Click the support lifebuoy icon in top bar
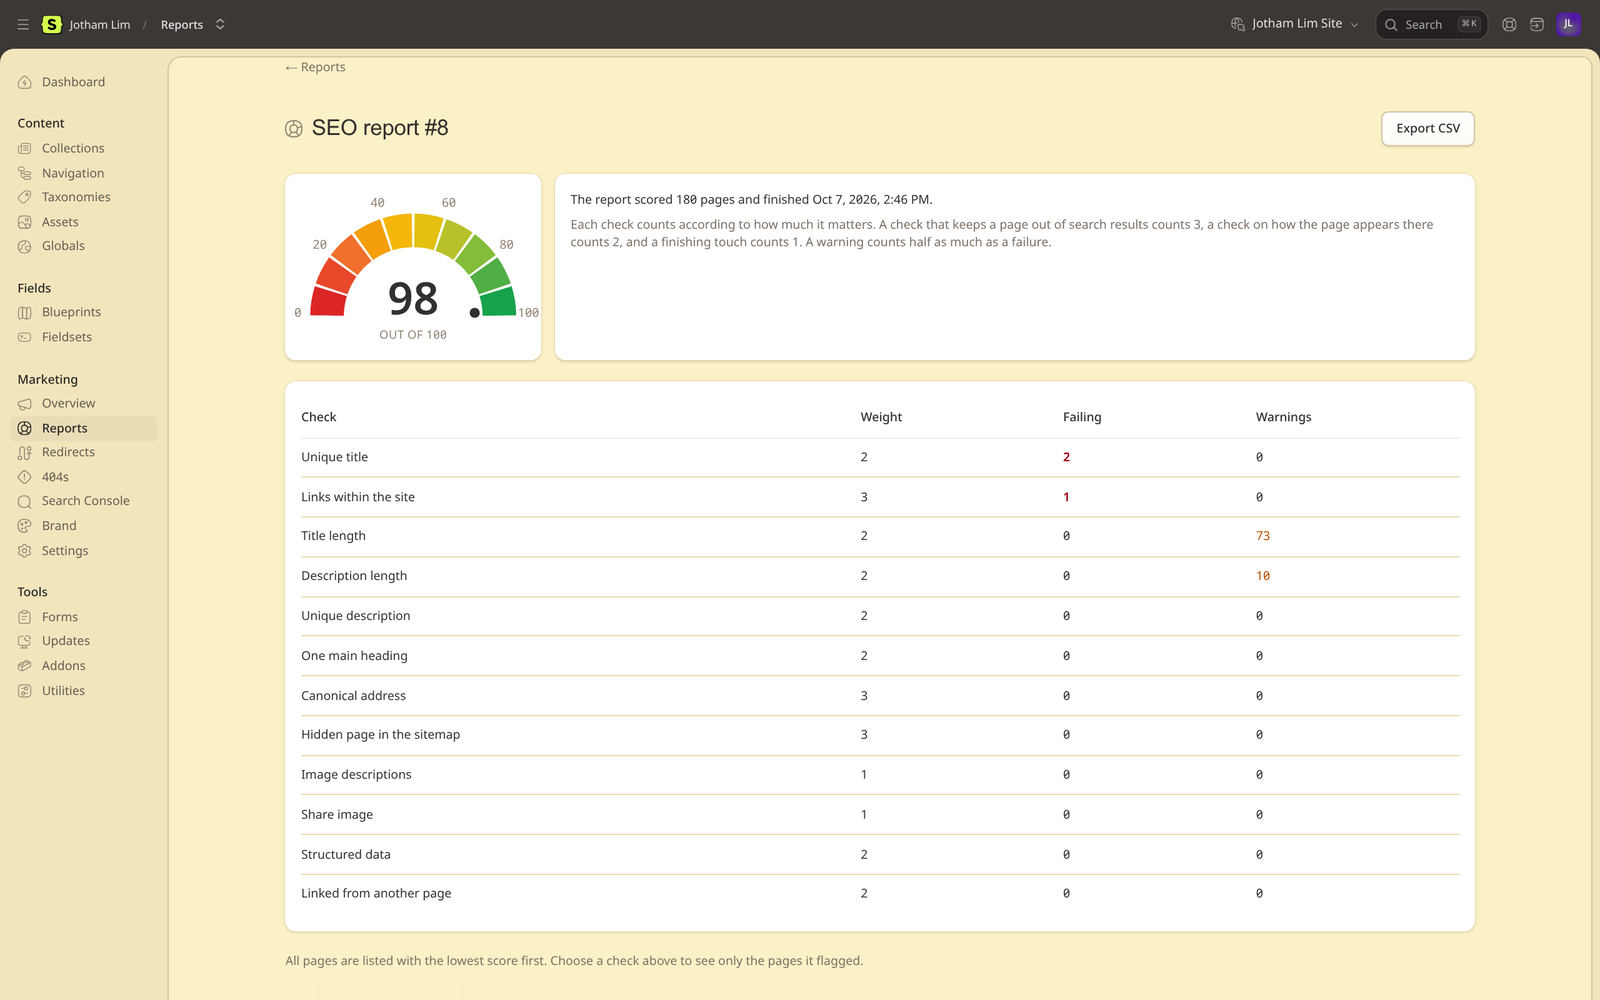 pos(1509,24)
